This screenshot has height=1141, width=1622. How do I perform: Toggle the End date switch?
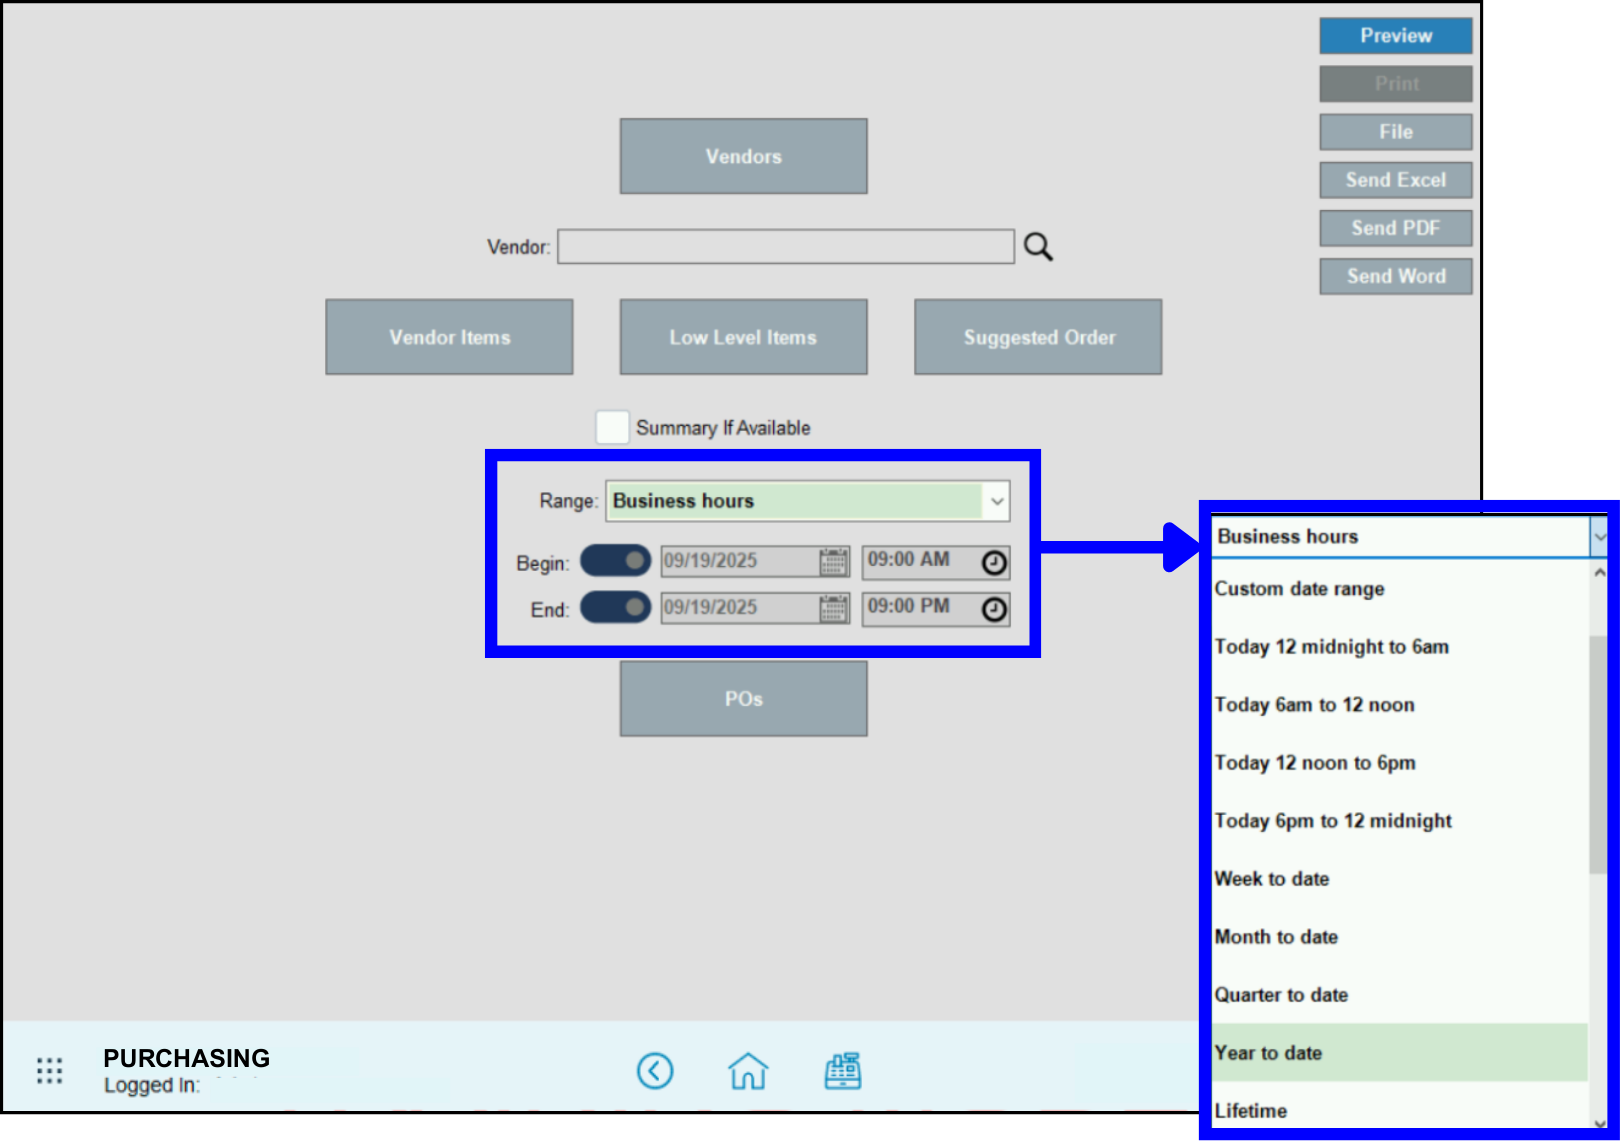tap(615, 607)
